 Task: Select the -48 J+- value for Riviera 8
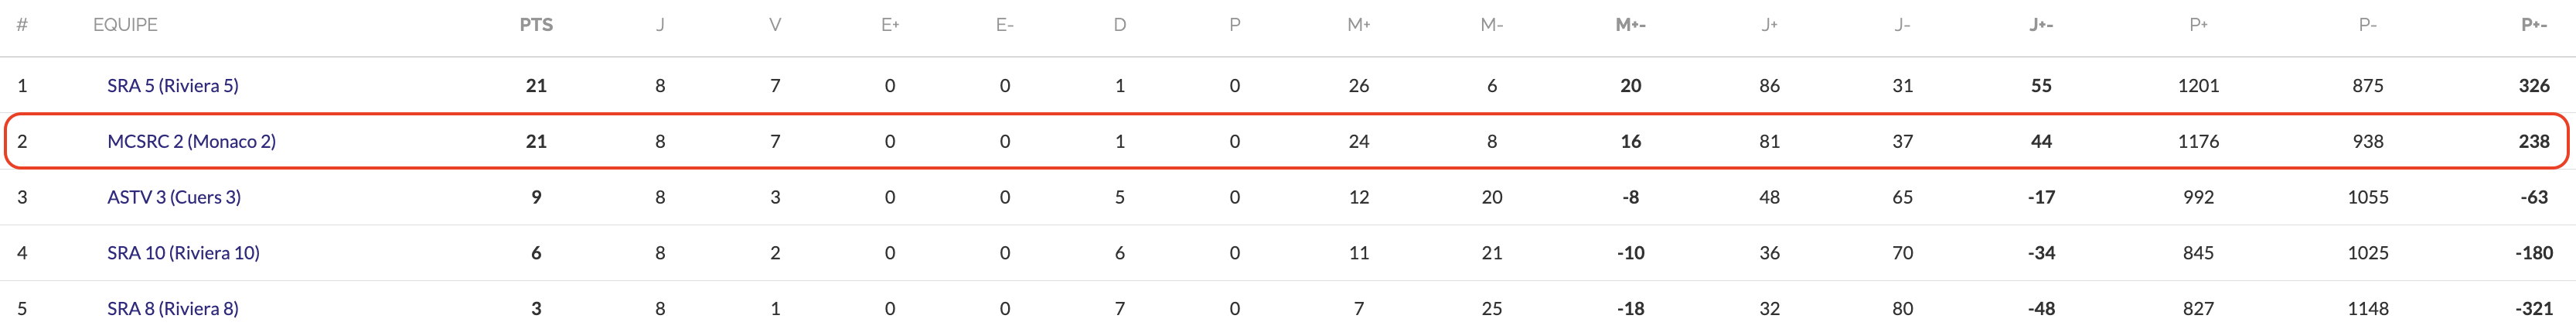coord(2041,309)
